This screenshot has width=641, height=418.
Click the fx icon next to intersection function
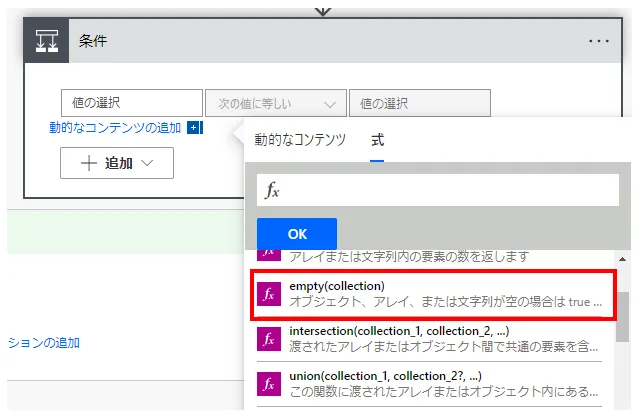[x=268, y=339]
